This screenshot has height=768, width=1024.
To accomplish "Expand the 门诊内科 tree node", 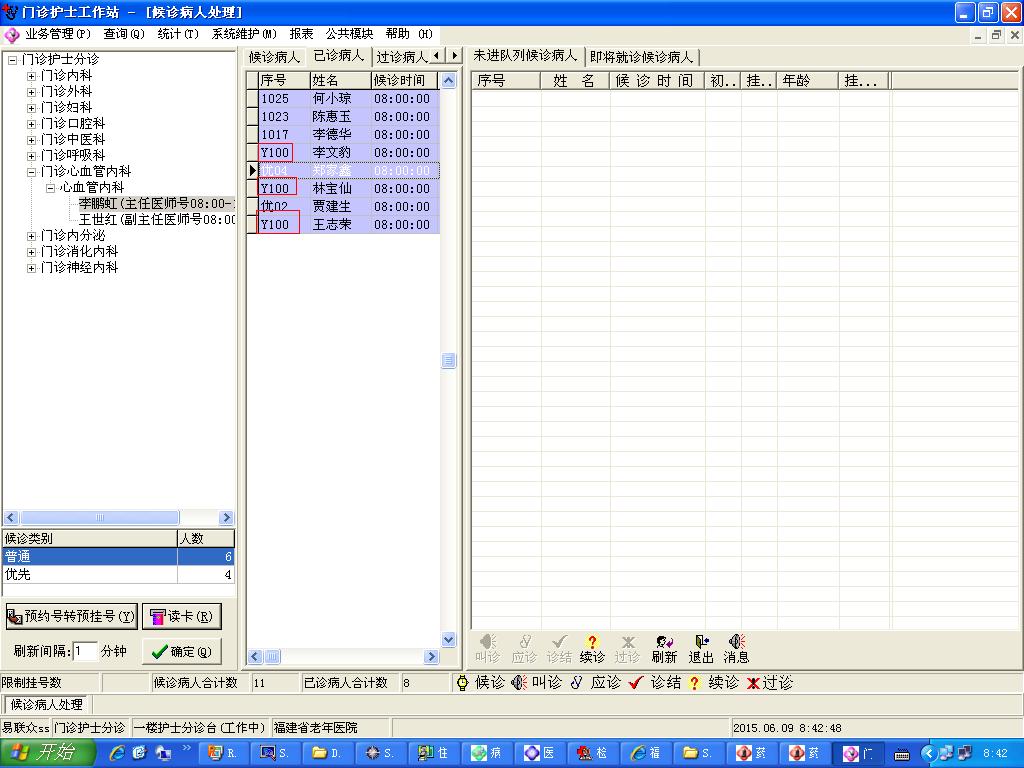I will pos(31,76).
